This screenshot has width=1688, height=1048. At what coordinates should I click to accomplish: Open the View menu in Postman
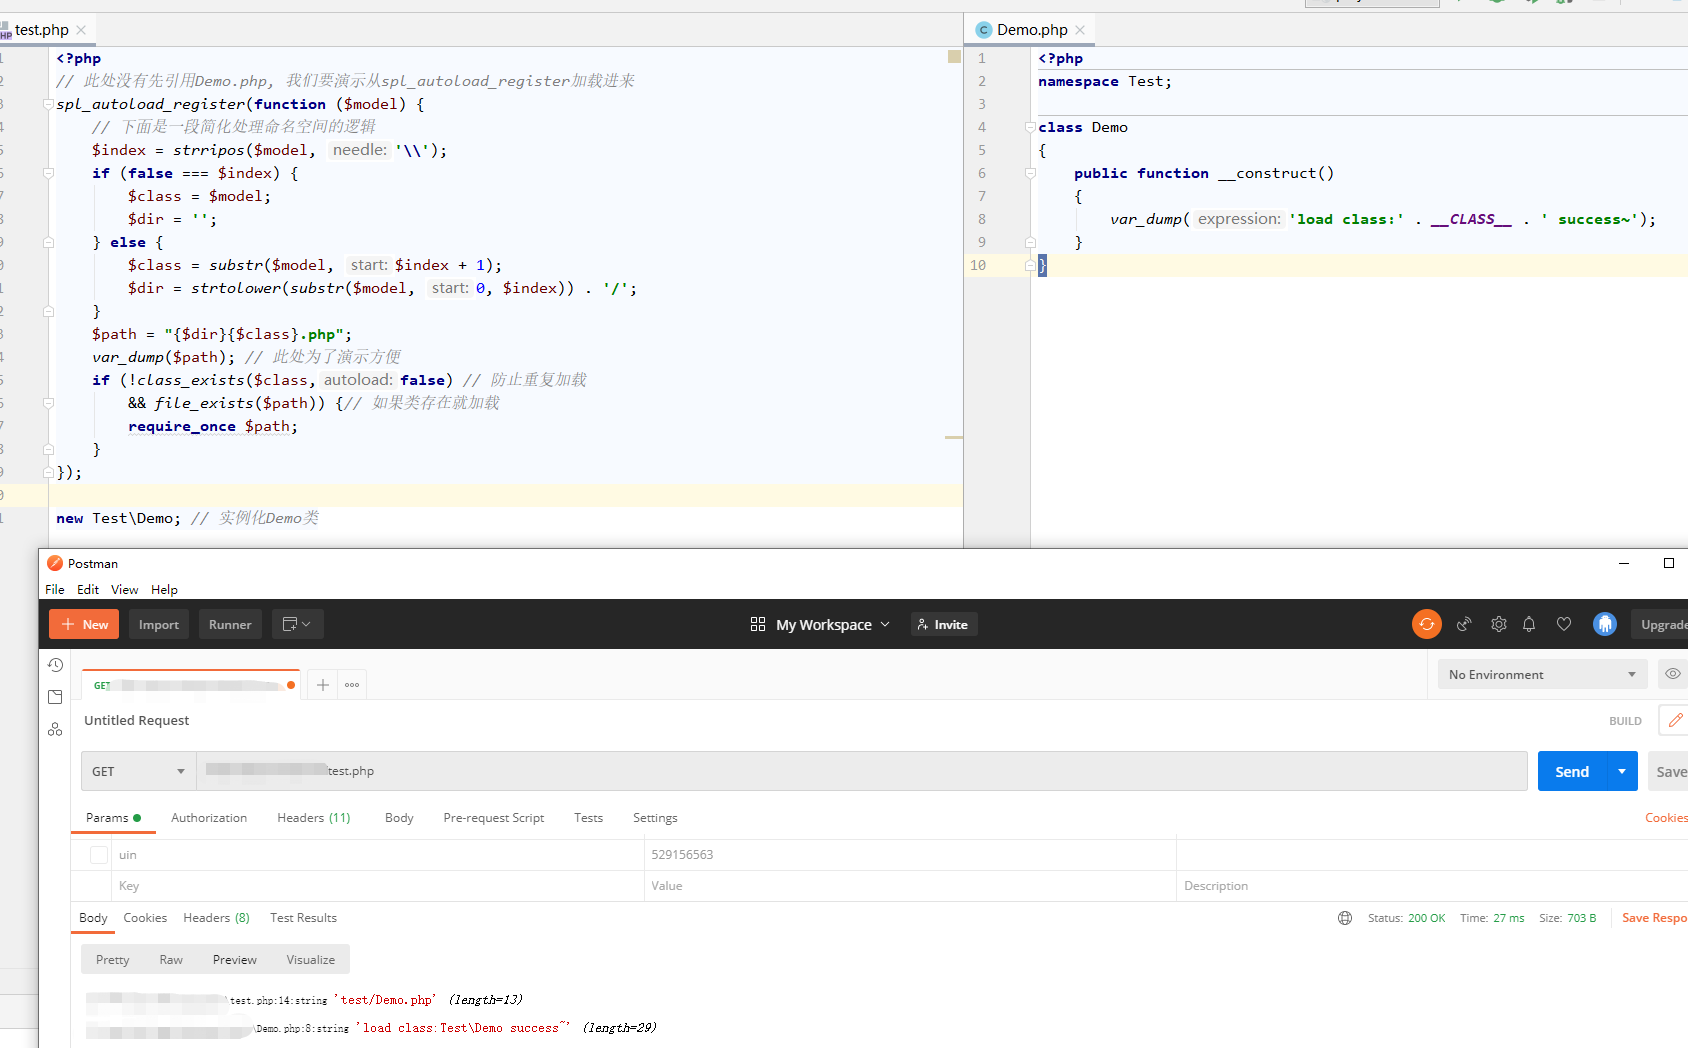click(124, 590)
